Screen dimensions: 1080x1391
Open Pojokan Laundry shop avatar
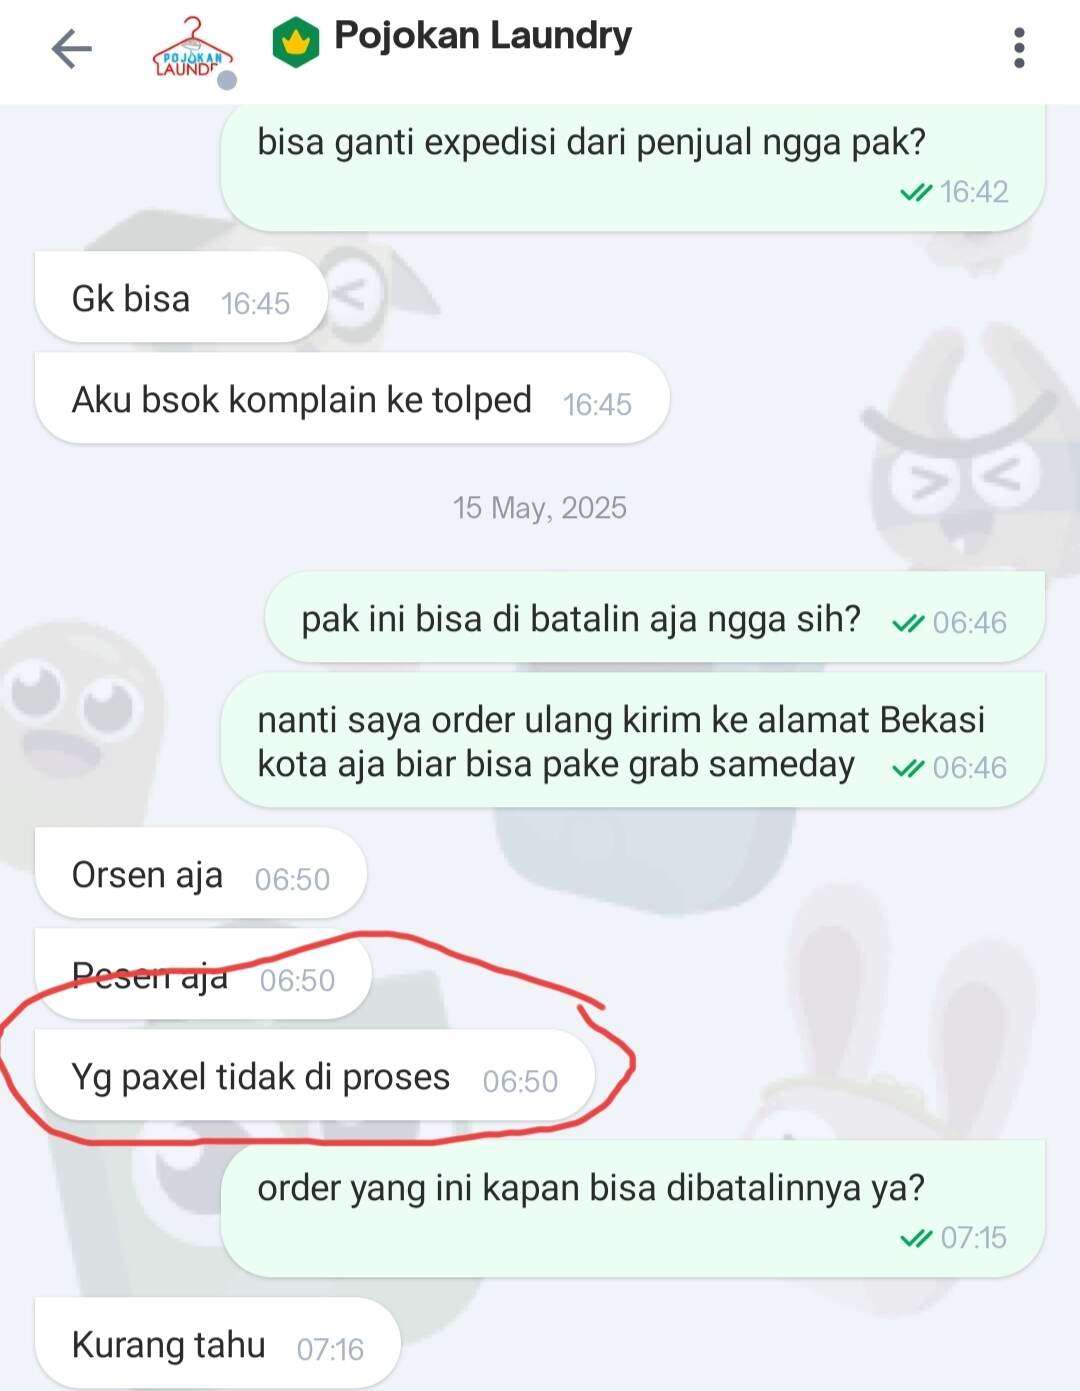tap(192, 49)
